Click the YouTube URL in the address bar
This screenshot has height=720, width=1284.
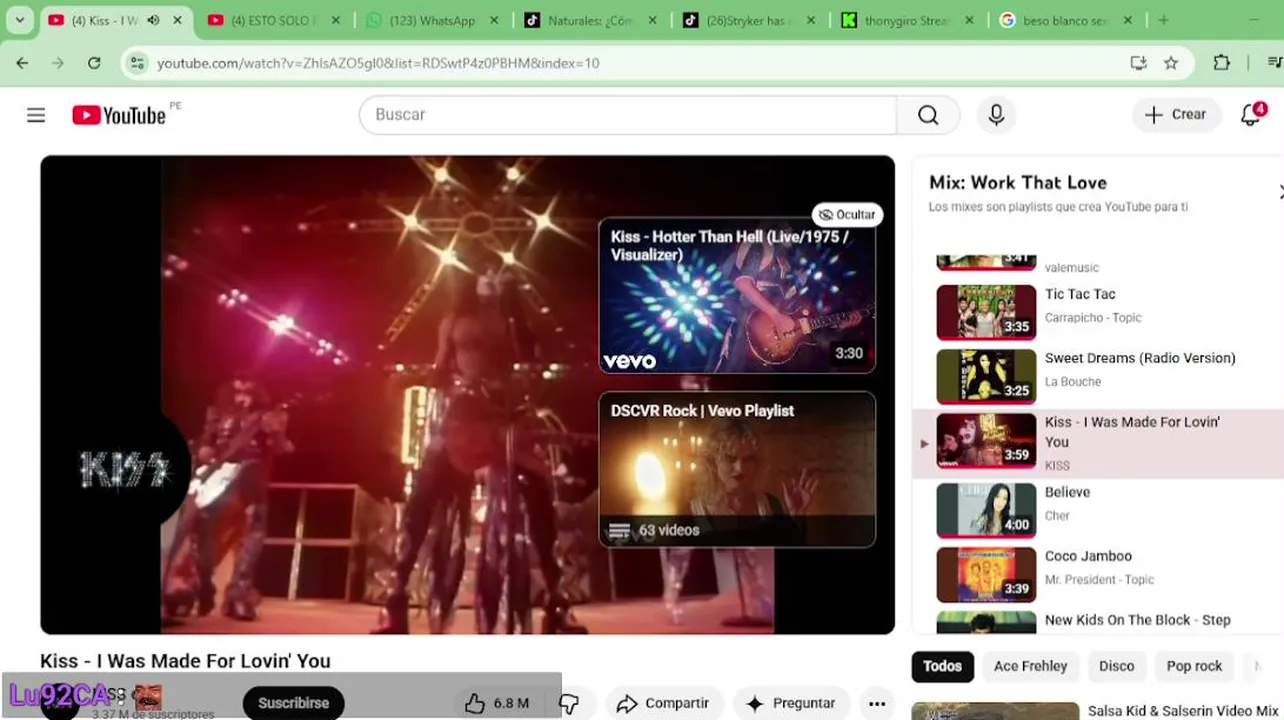click(378, 63)
